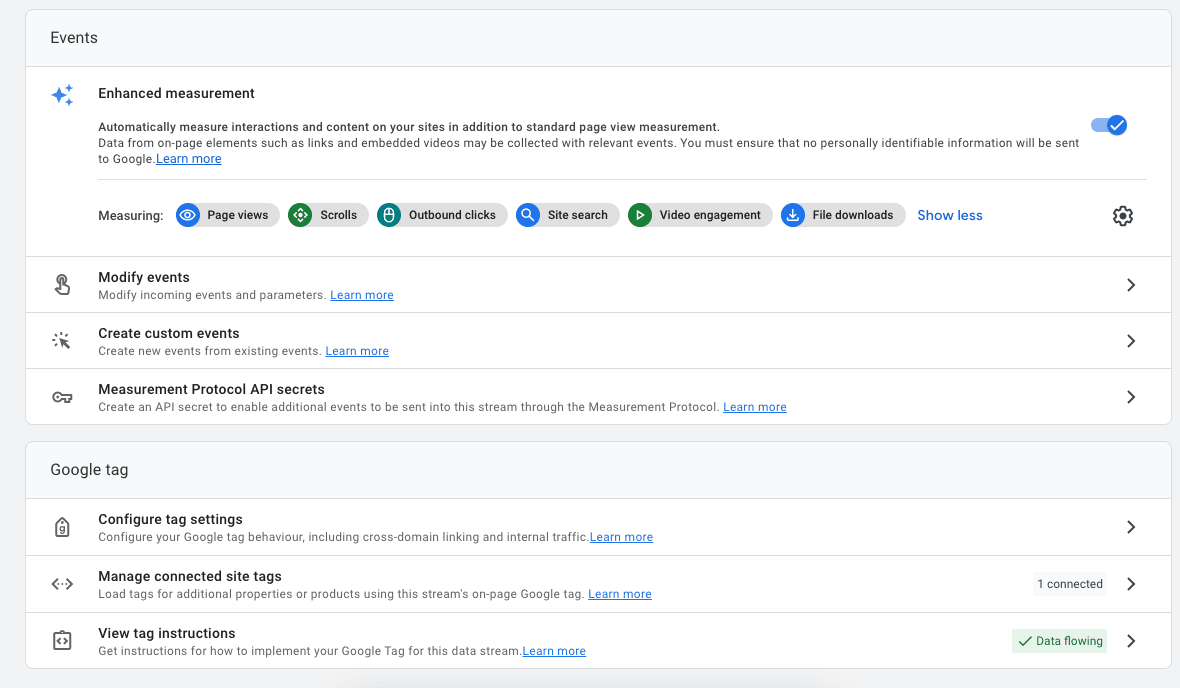Select the Site search chip label
Viewport: 1180px width, 688px height.
(x=578, y=215)
